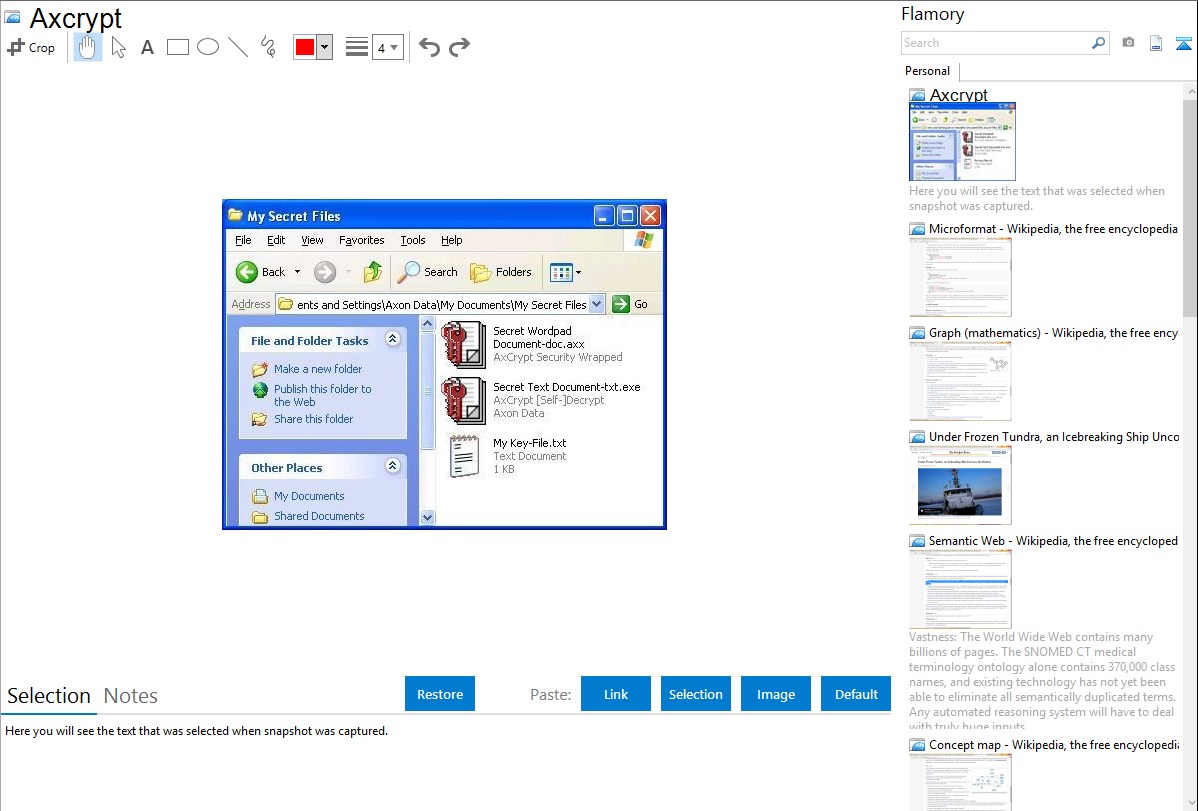The width and height of the screenshot is (1198, 811).
Task: Activate the hand pan tool
Action: pos(88,47)
